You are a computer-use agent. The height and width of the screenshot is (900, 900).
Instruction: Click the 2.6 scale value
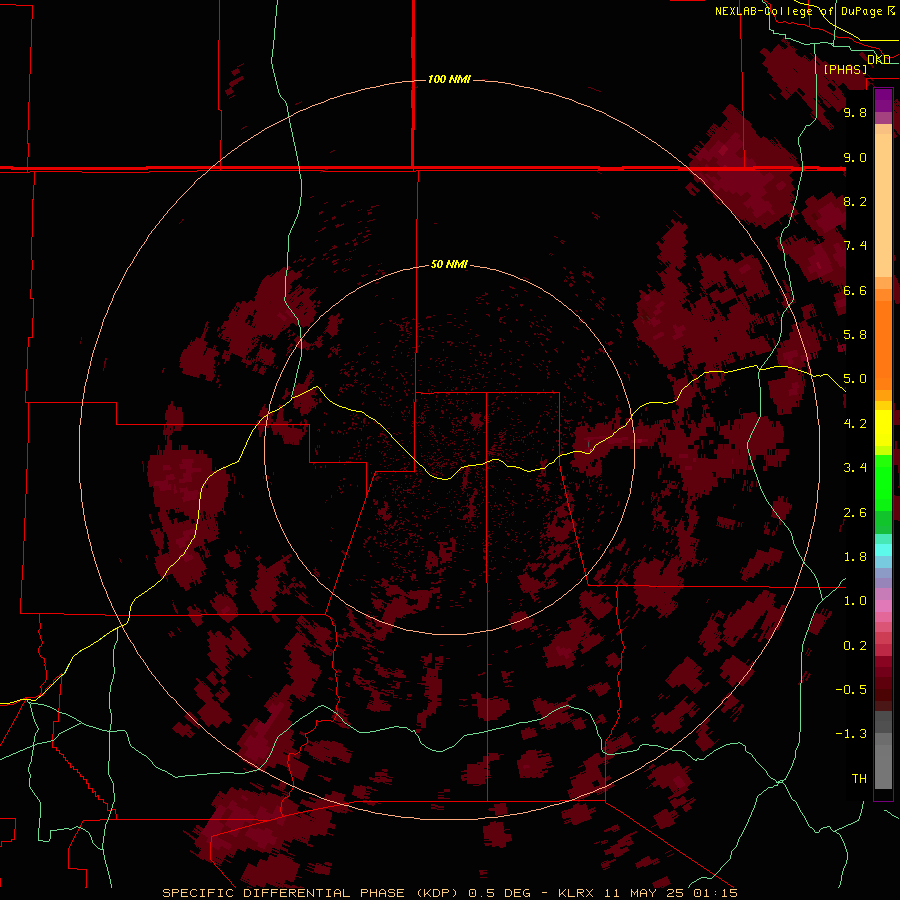point(855,513)
